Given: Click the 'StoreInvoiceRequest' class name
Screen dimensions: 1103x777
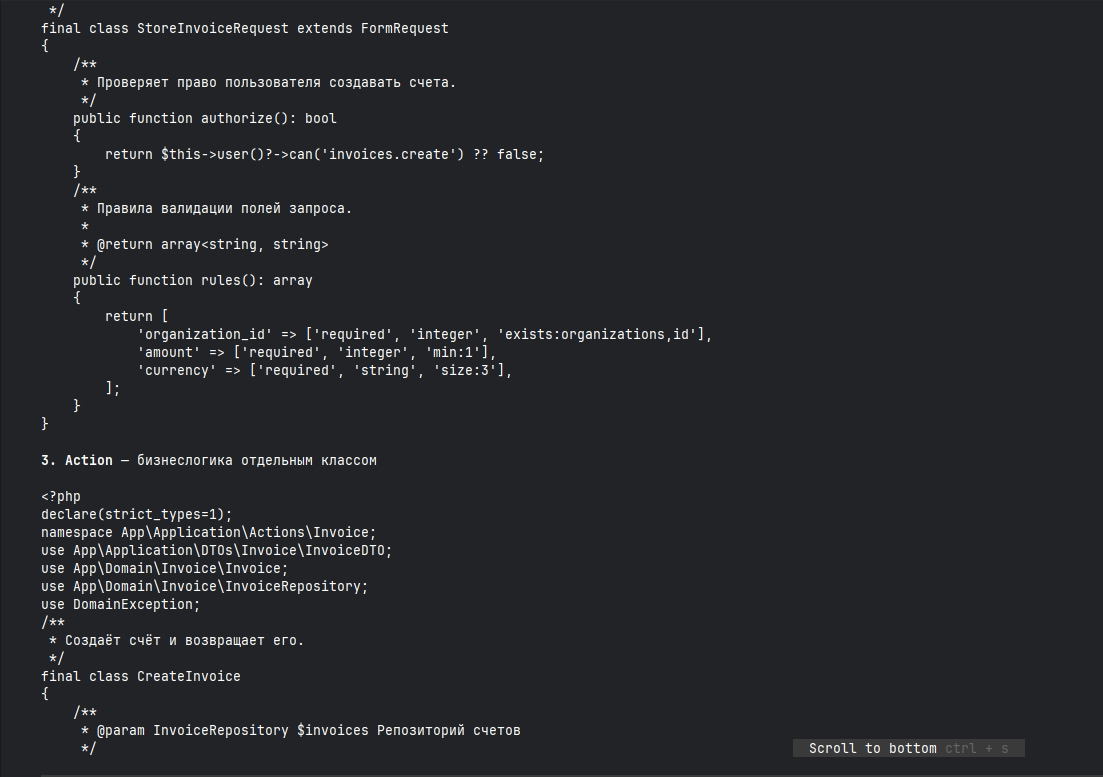Looking at the screenshot, I should tap(212, 29).
